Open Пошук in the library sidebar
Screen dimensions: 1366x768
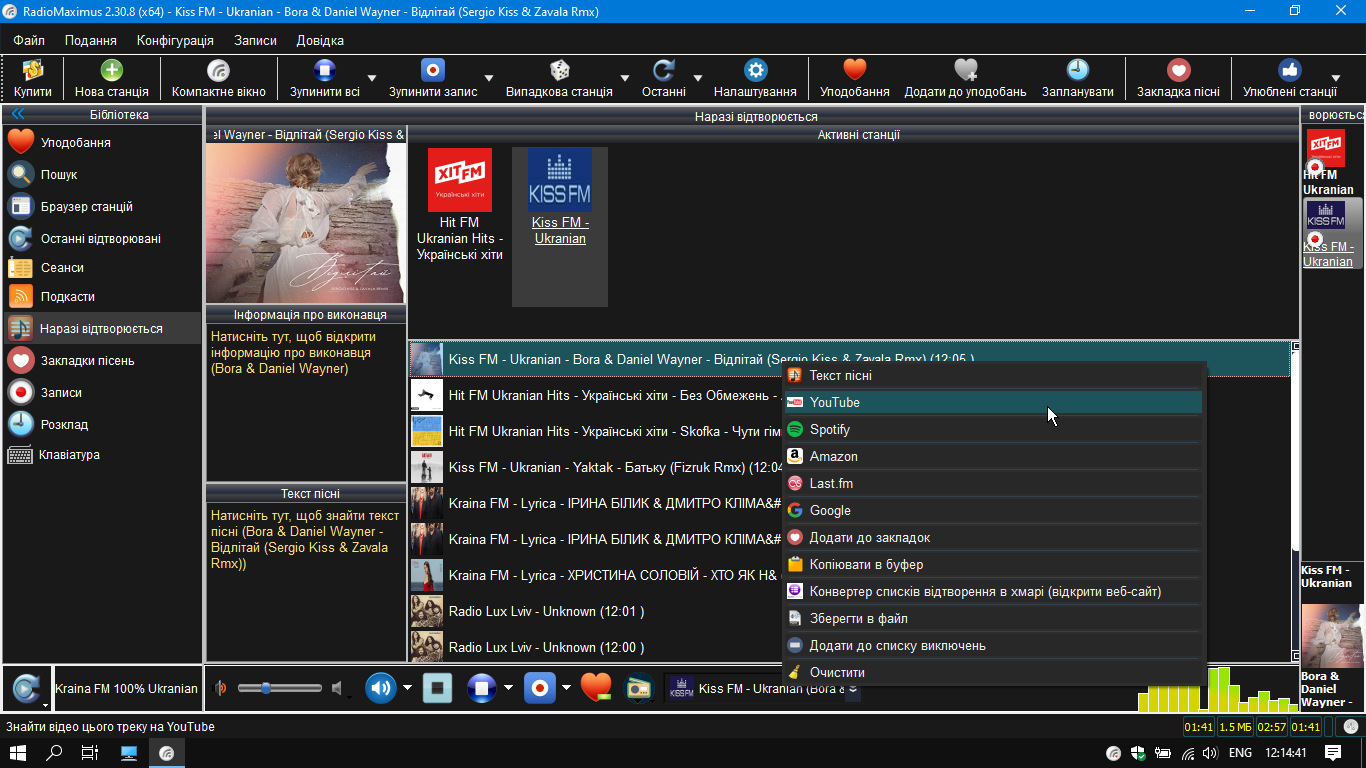tap(102, 175)
